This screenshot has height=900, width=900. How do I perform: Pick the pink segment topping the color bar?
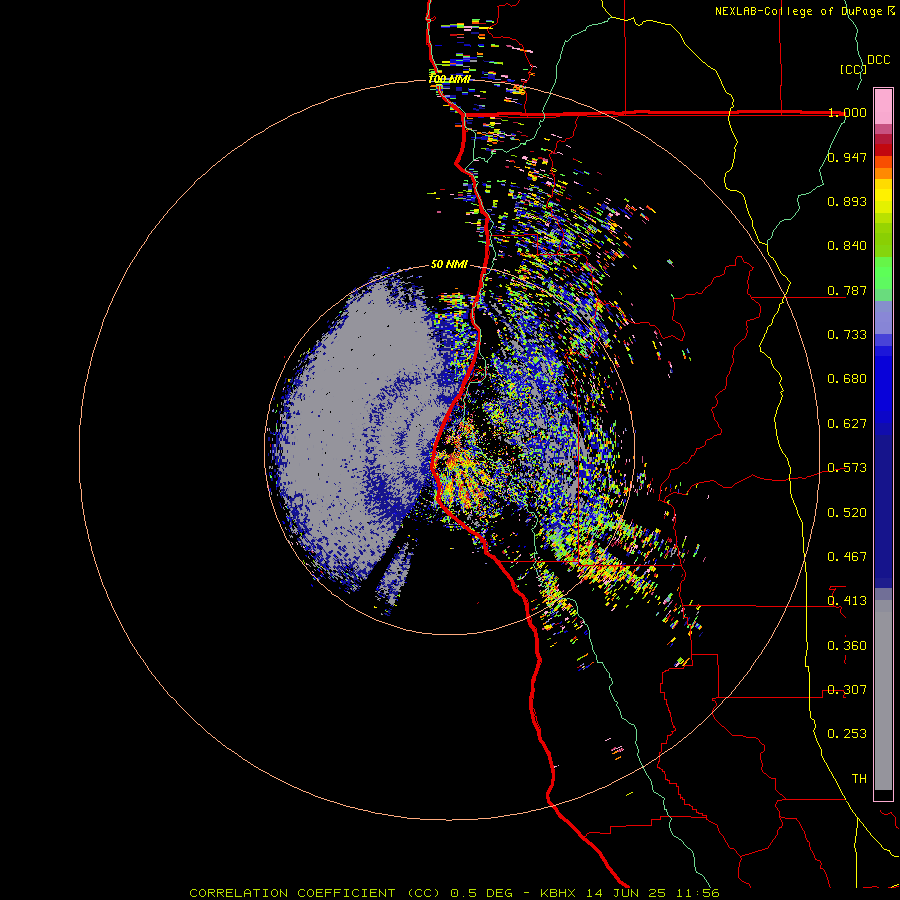883,107
